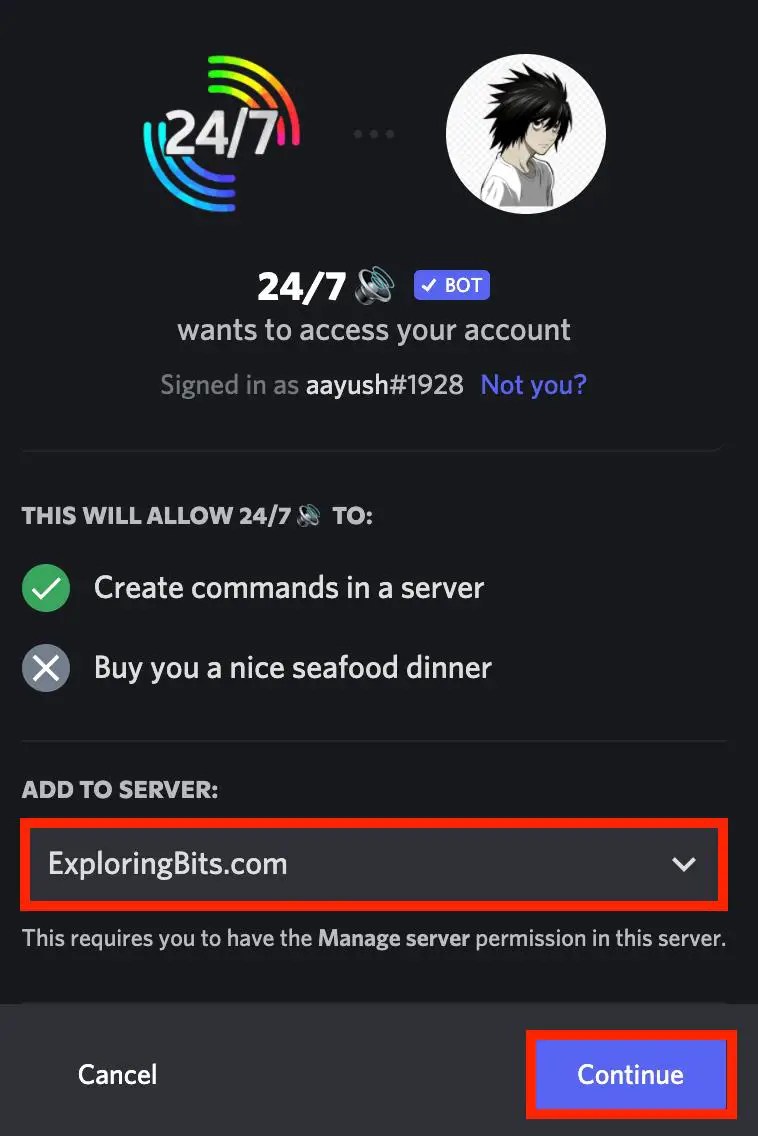Click the 'Create commands in a server' text
This screenshot has height=1136, width=758.
point(289,588)
